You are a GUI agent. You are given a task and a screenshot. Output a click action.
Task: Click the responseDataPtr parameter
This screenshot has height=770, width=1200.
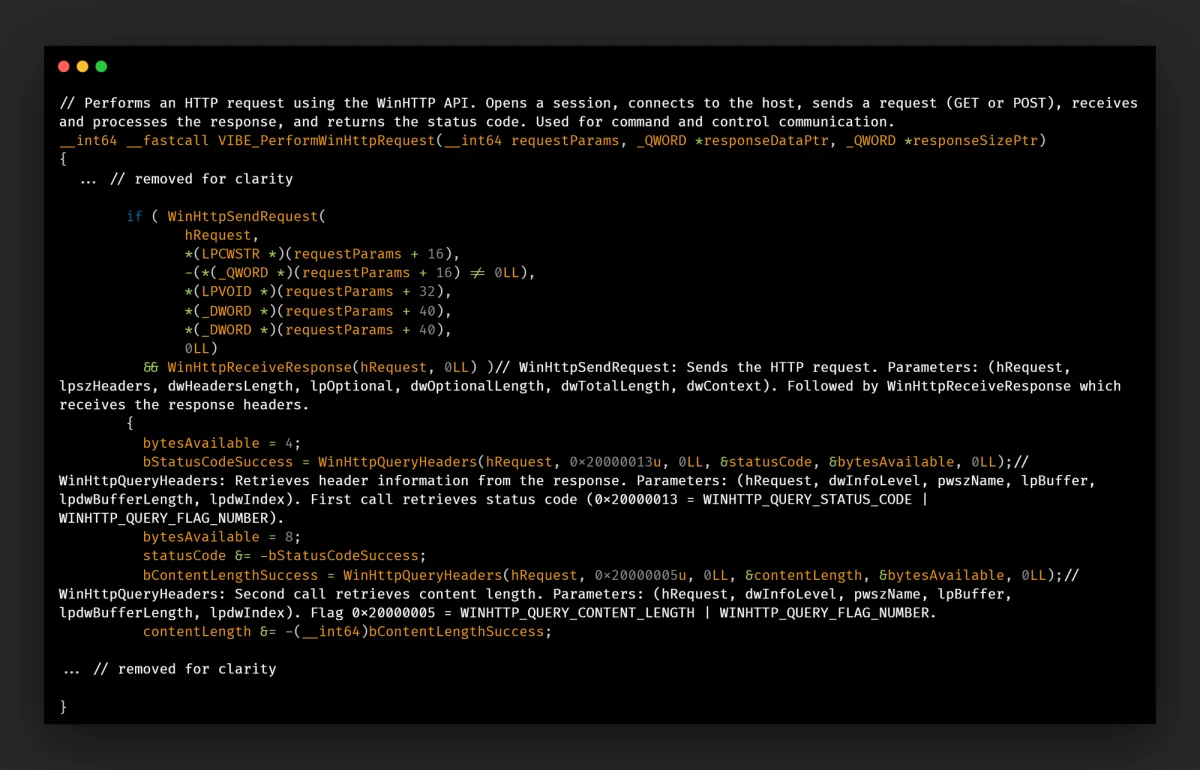tap(766, 141)
